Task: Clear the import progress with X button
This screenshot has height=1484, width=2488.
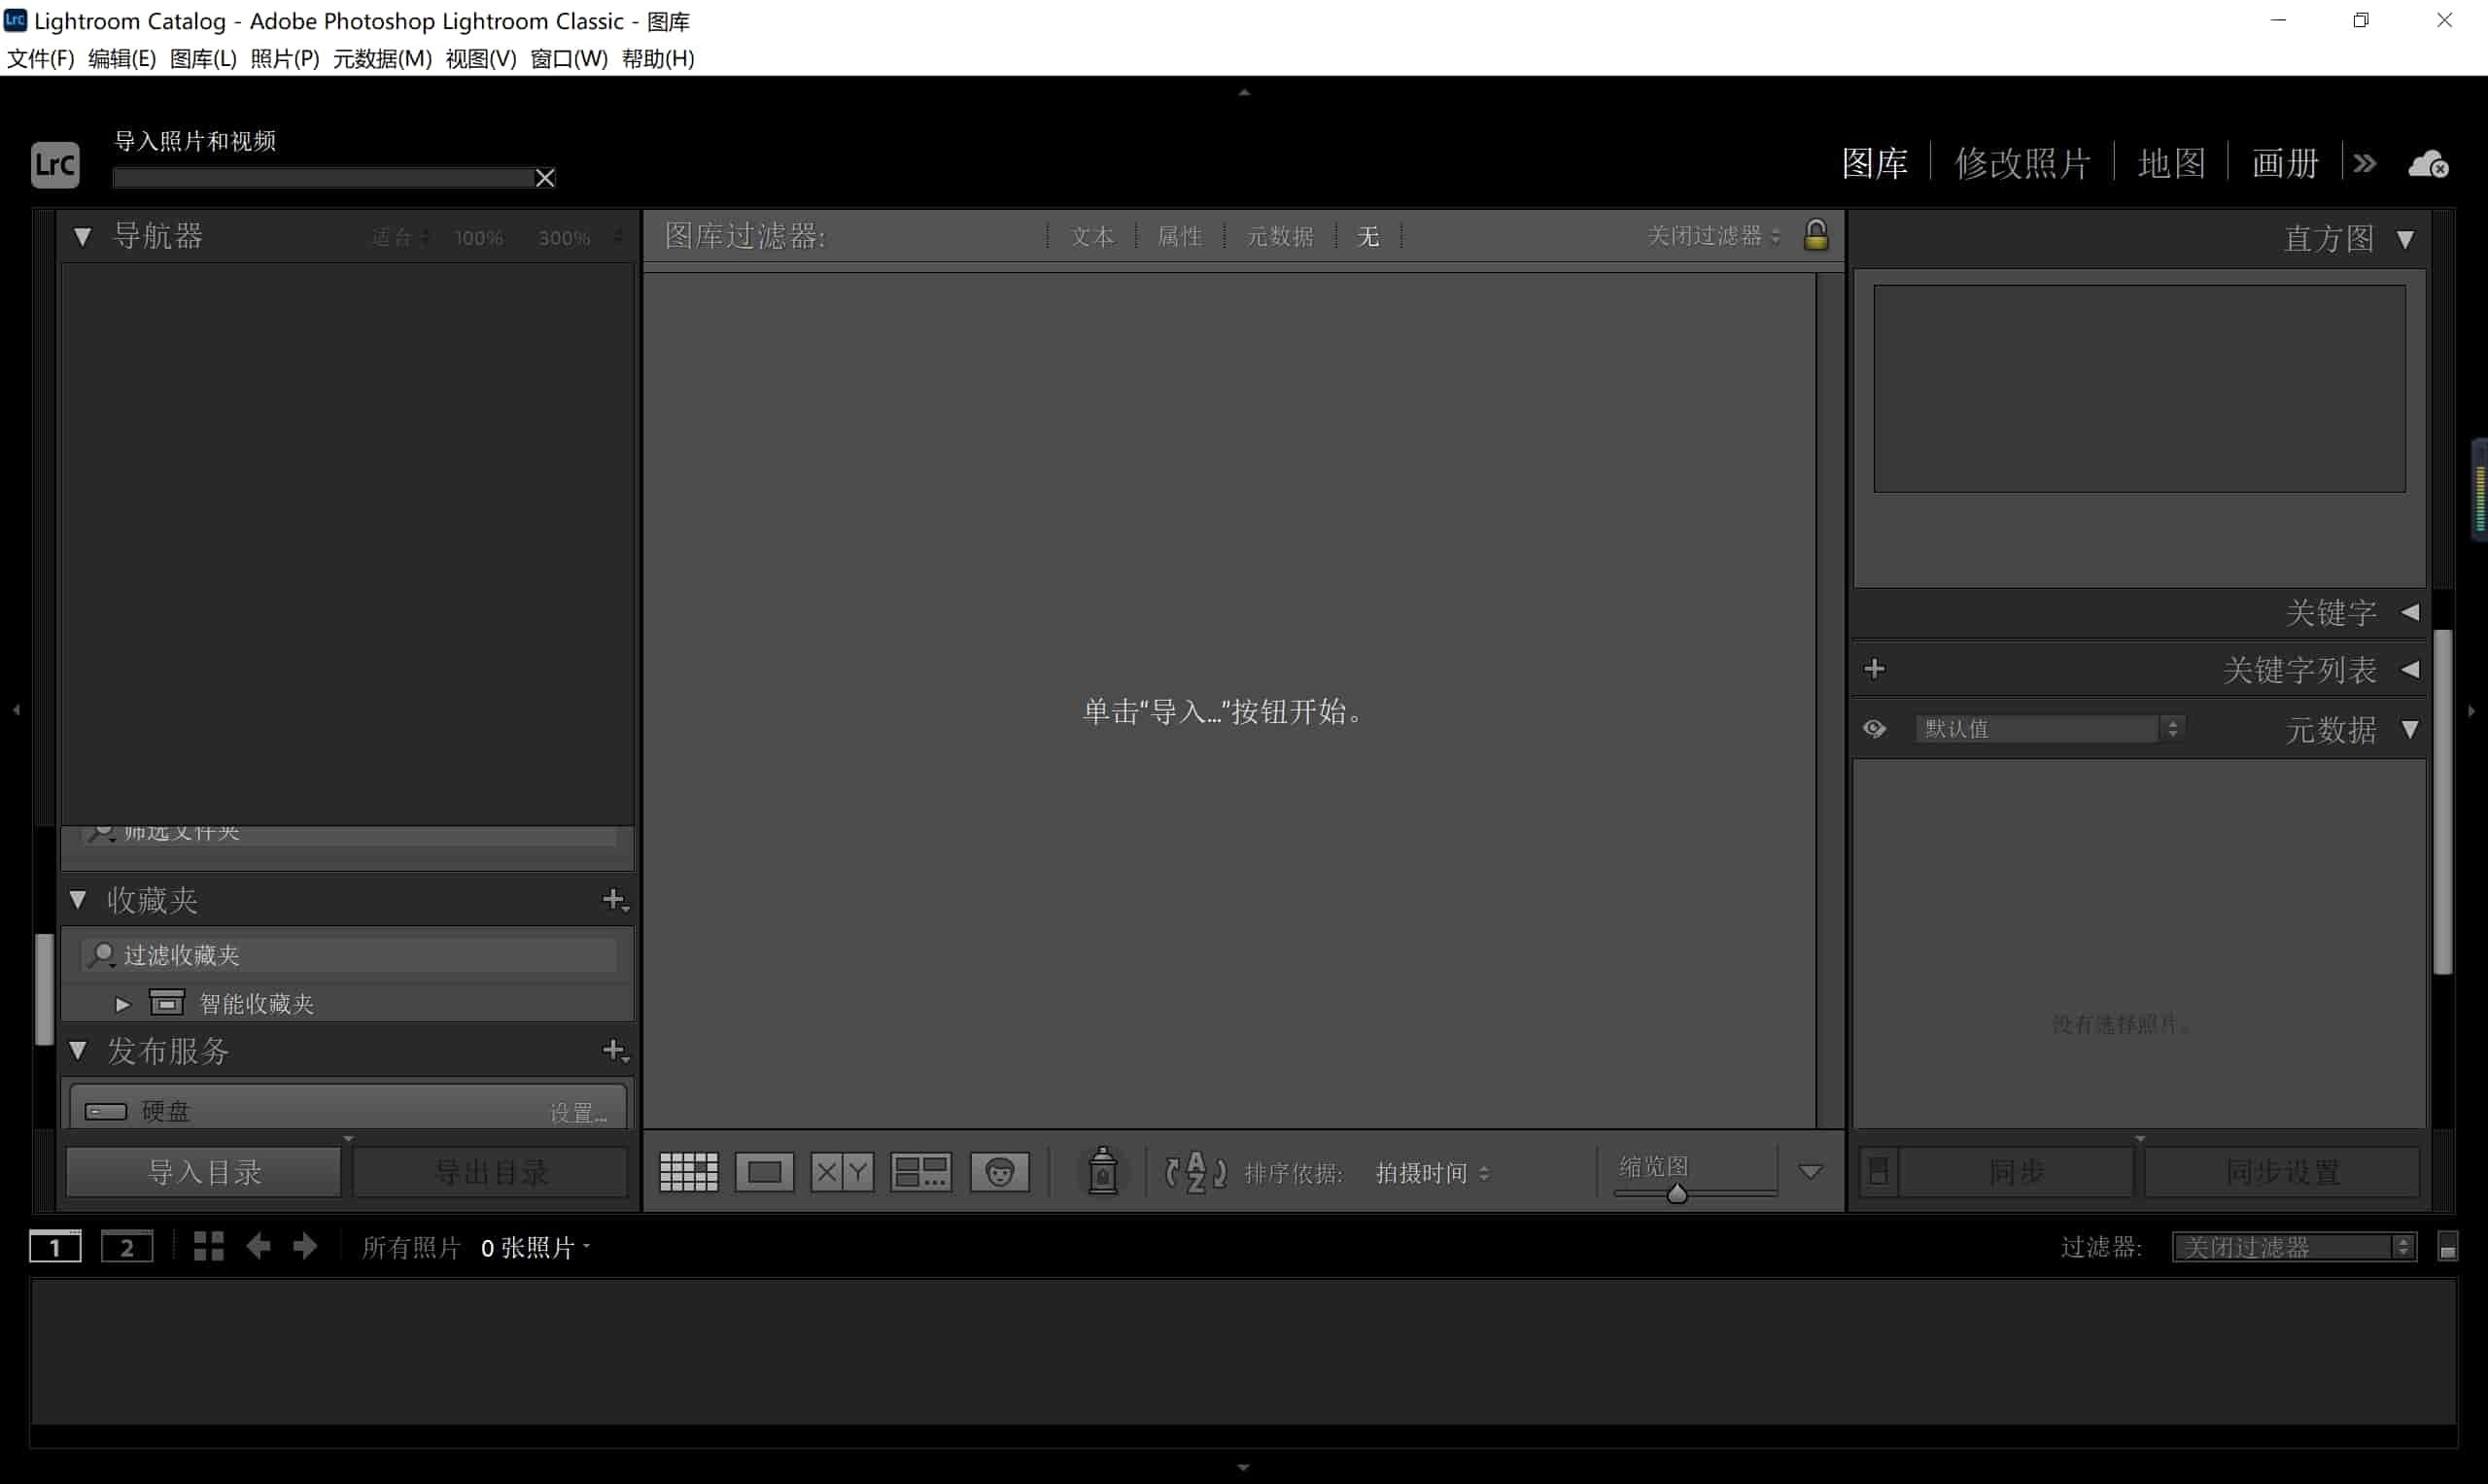Action: [544, 177]
